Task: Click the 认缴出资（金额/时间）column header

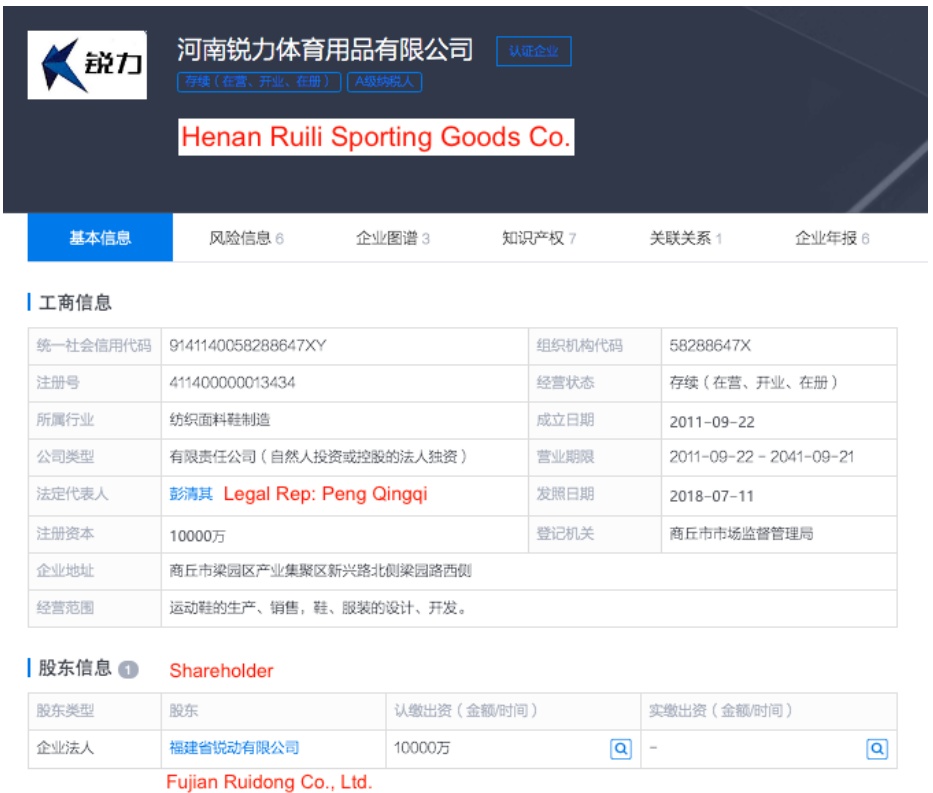Action: pyautogui.click(x=466, y=711)
